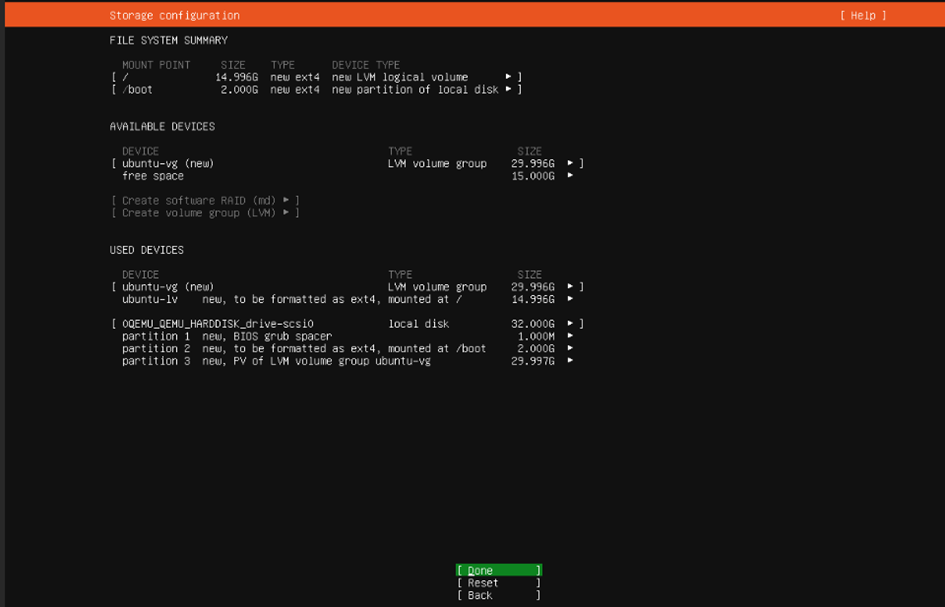Open the Help menu in header
The height and width of the screenshot is (607, 945).
pos(863,16)
